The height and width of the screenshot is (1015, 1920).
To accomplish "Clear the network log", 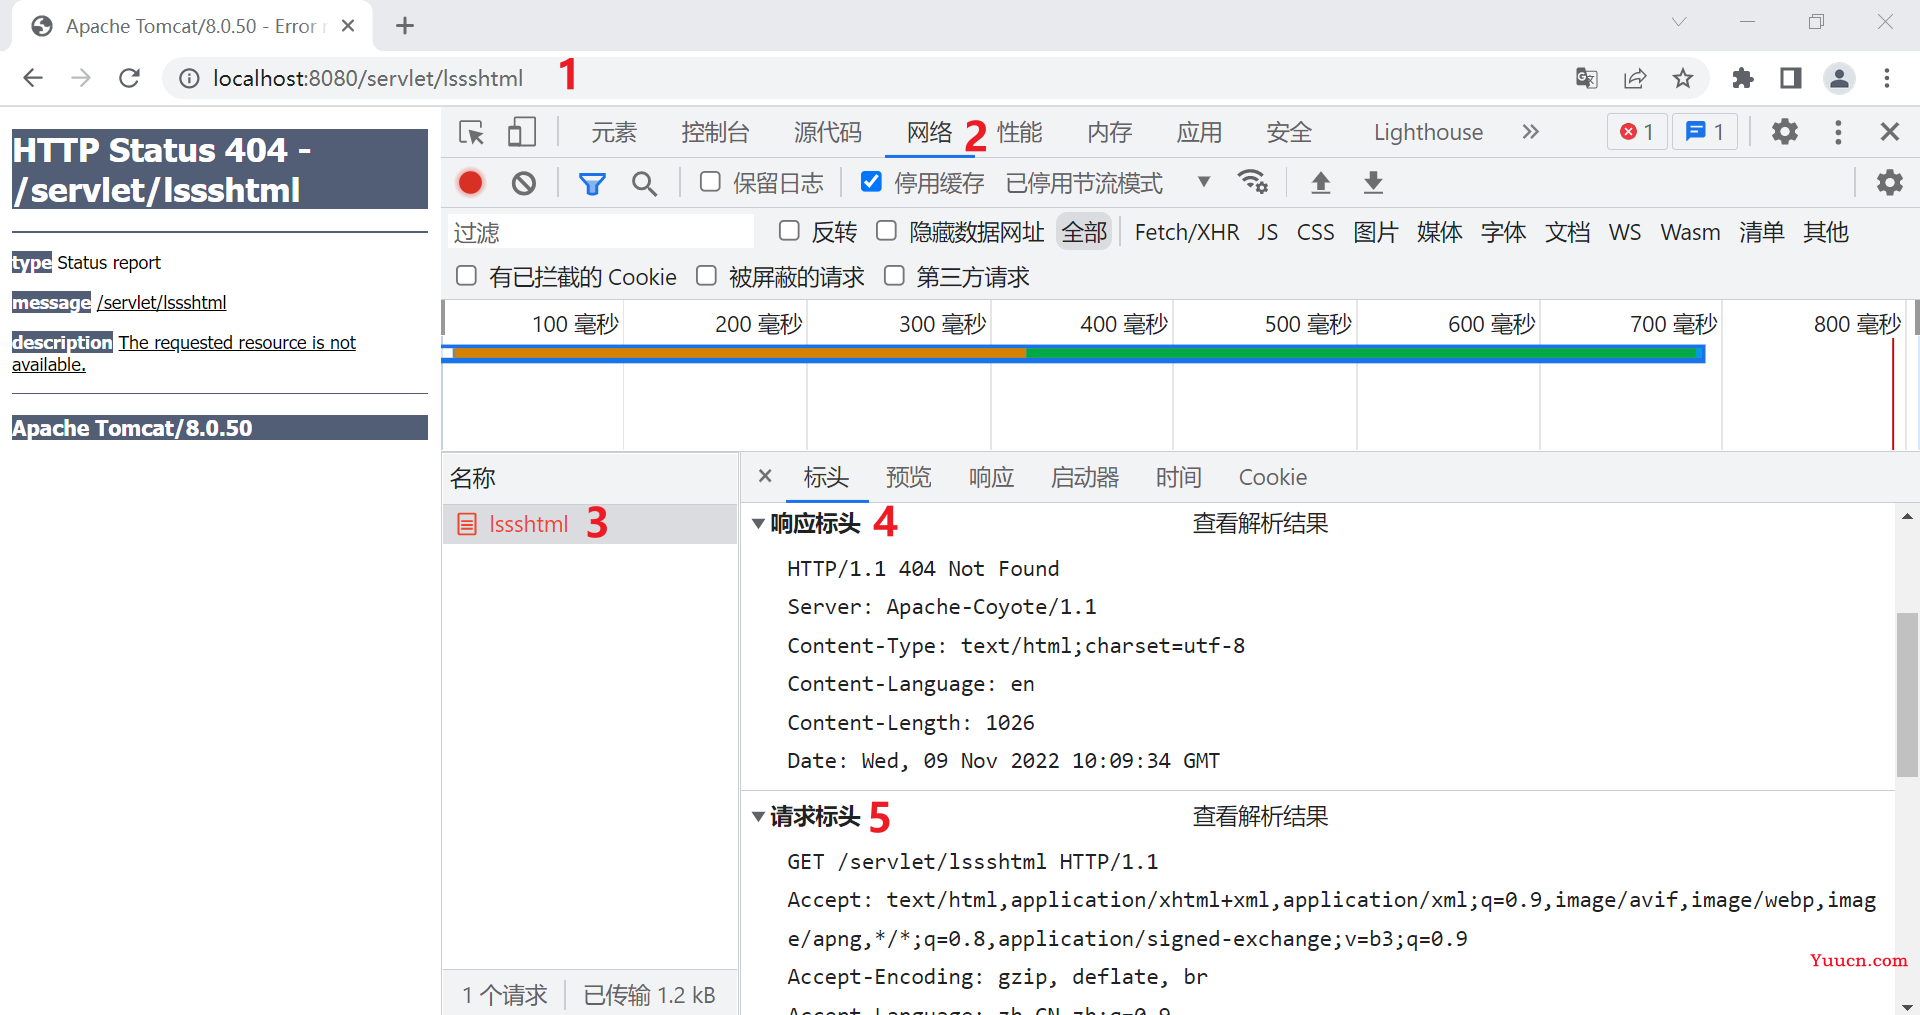I will point(523,183).
